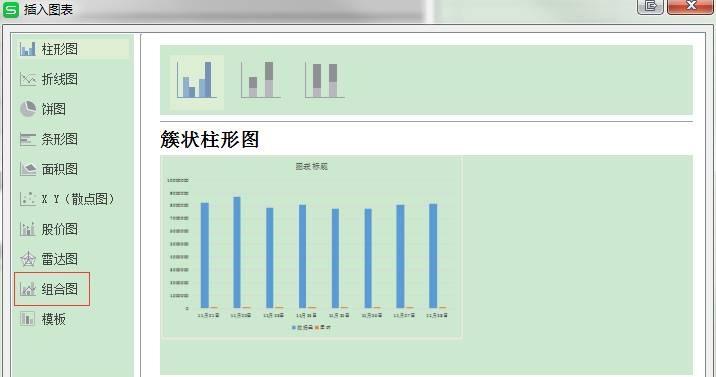Select the 雷达图 radar chart icon
The height and width of the screenshot is (377, 716).
click(27, 259)
